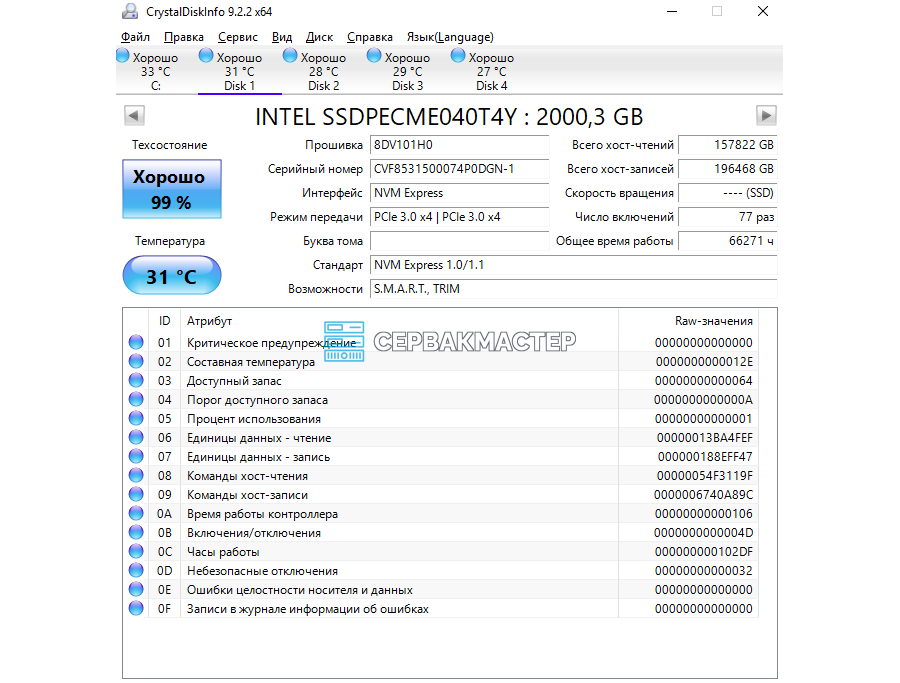Click the CrystalDiskInfo application icon in title bar
Viewport: 900px width, 683px height.
pyautogui.click(x=130, y=11)
